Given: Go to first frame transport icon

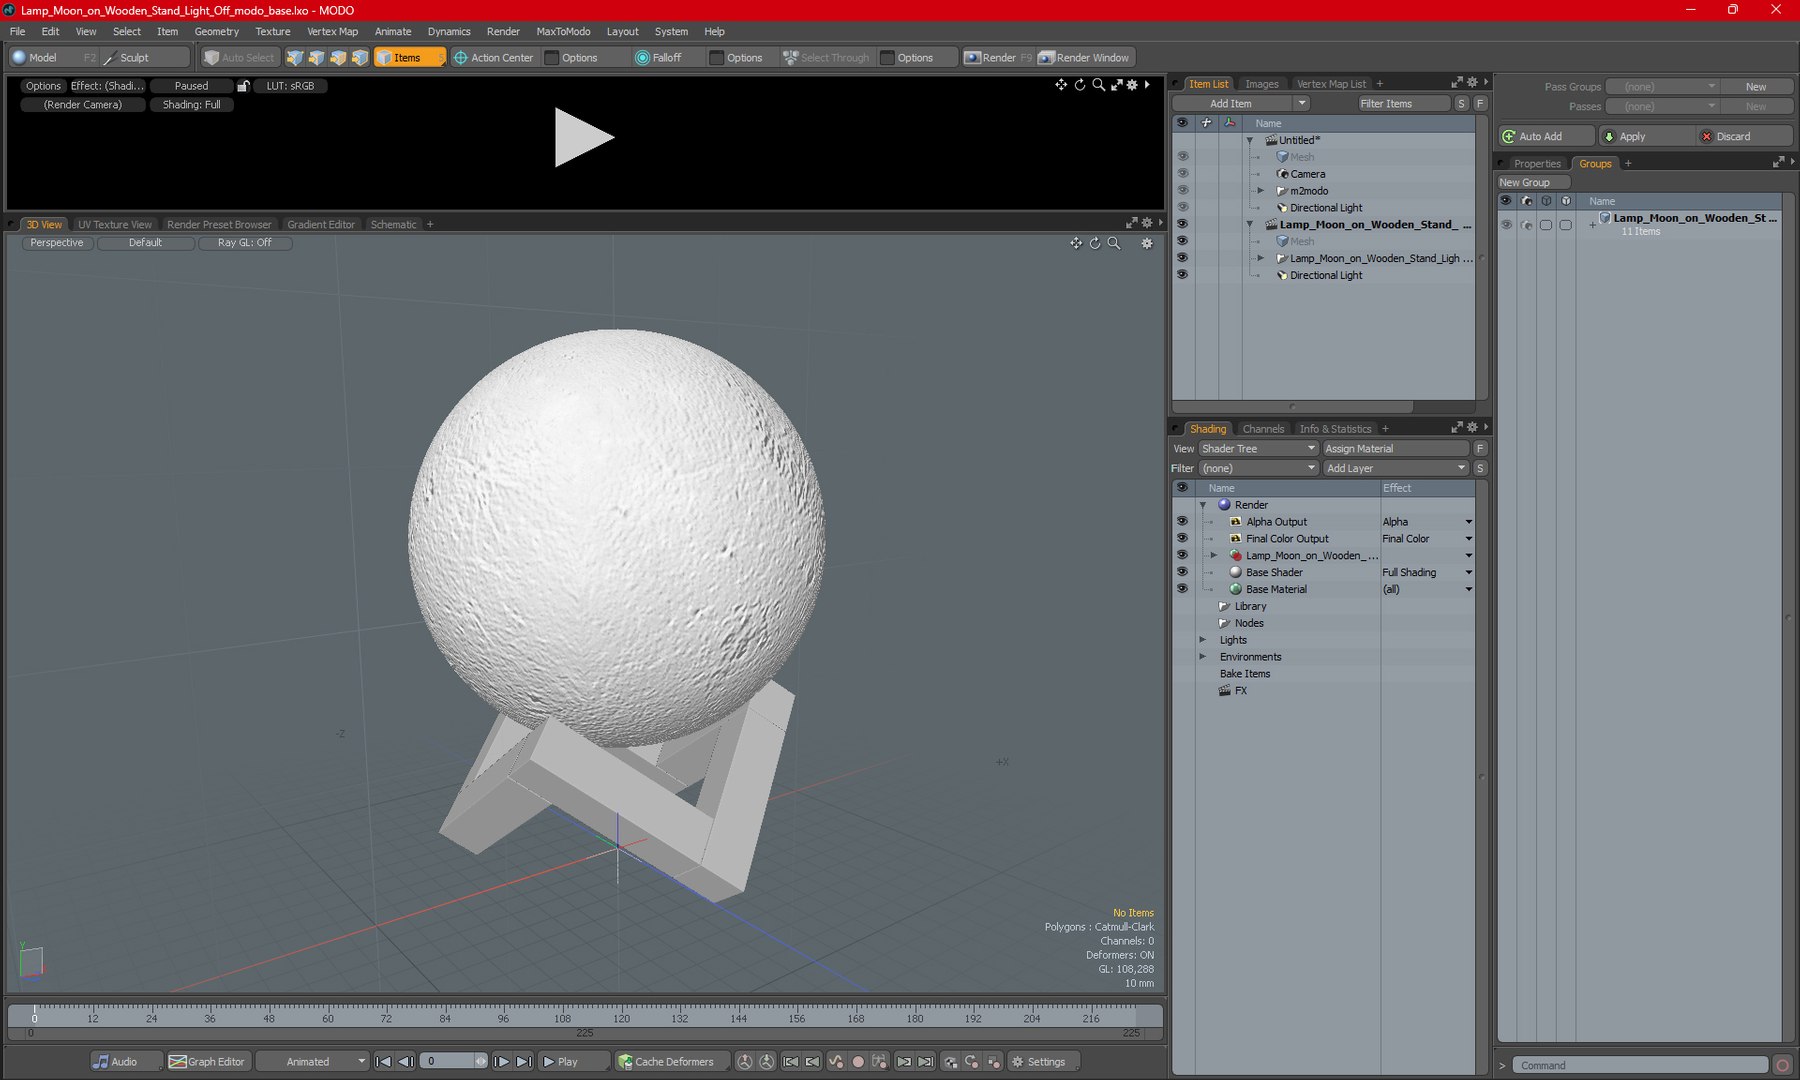Looking at the screenshot, I should pos(383,1061).
